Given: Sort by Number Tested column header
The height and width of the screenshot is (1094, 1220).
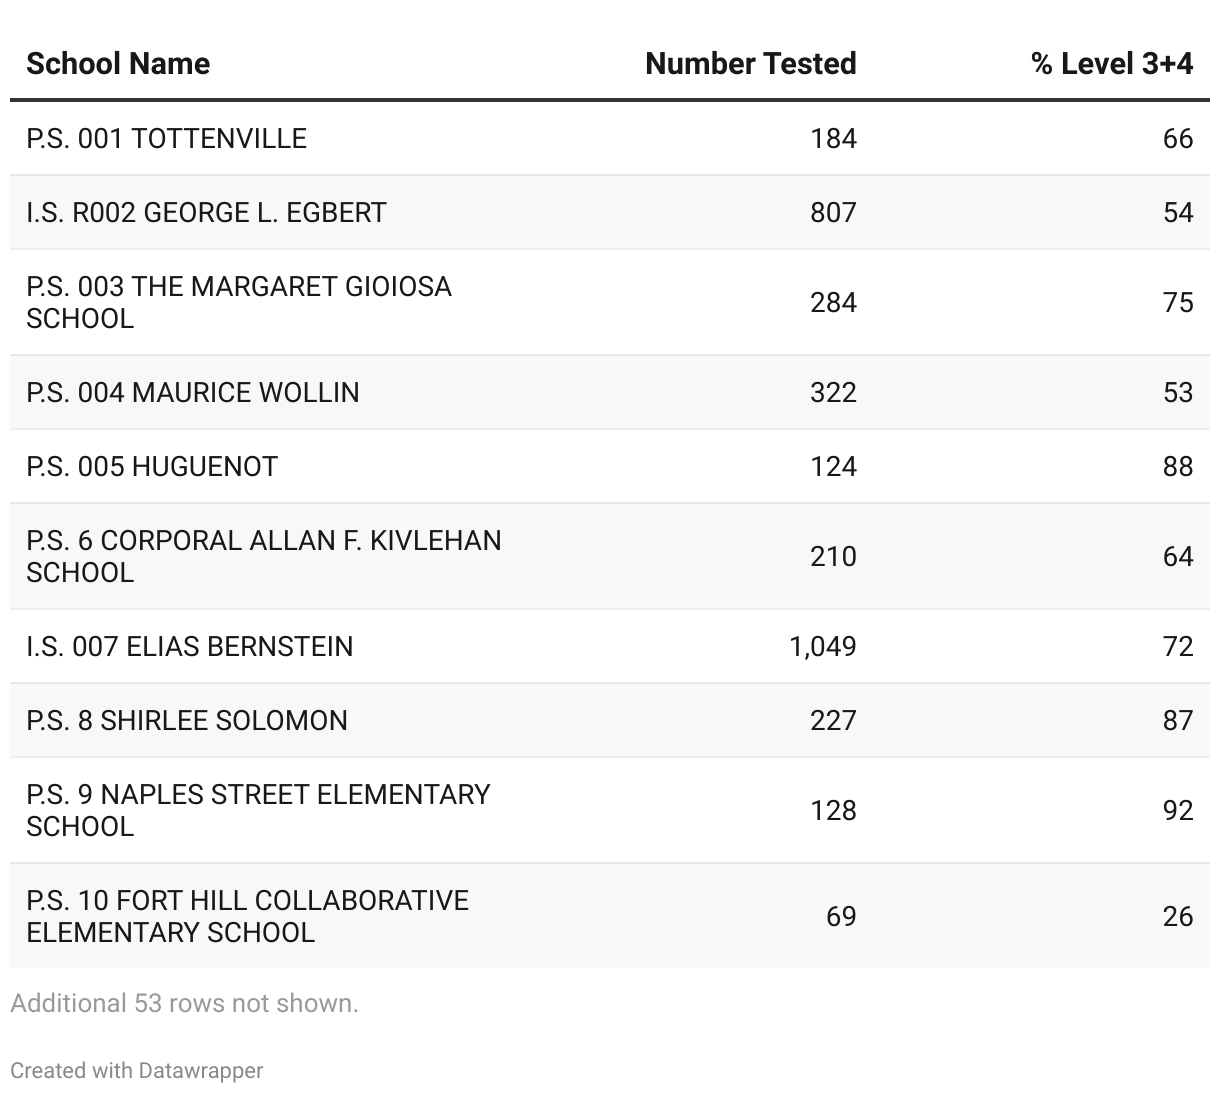Looking at the screenshot, I should pos(750,64).
